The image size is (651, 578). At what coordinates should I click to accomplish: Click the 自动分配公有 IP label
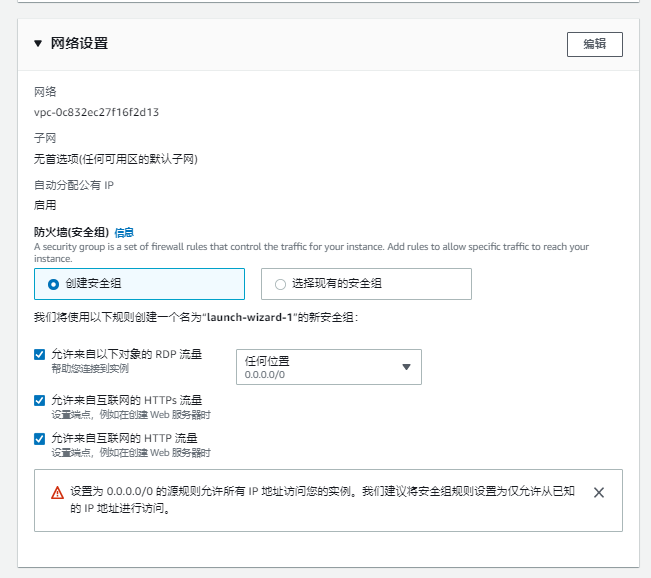pyautogui.click(x=74, y=185)
